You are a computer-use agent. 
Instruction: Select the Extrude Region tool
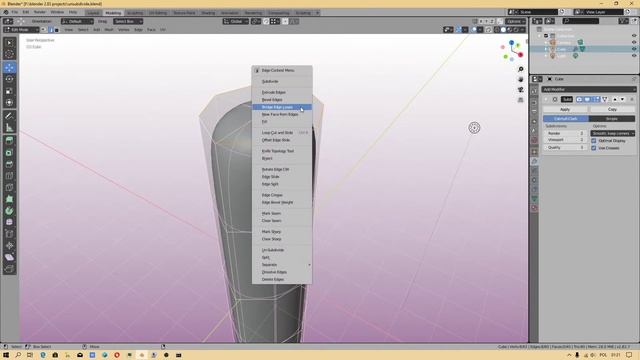9,141
